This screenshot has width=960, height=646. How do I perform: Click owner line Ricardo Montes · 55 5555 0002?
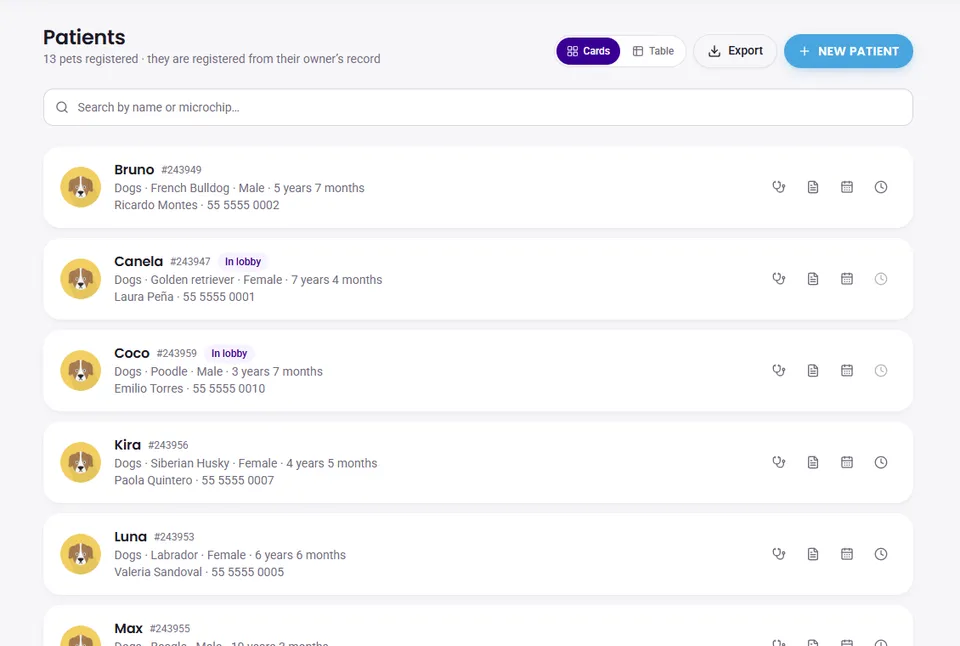pyautogui.click(x=197, y=205)
